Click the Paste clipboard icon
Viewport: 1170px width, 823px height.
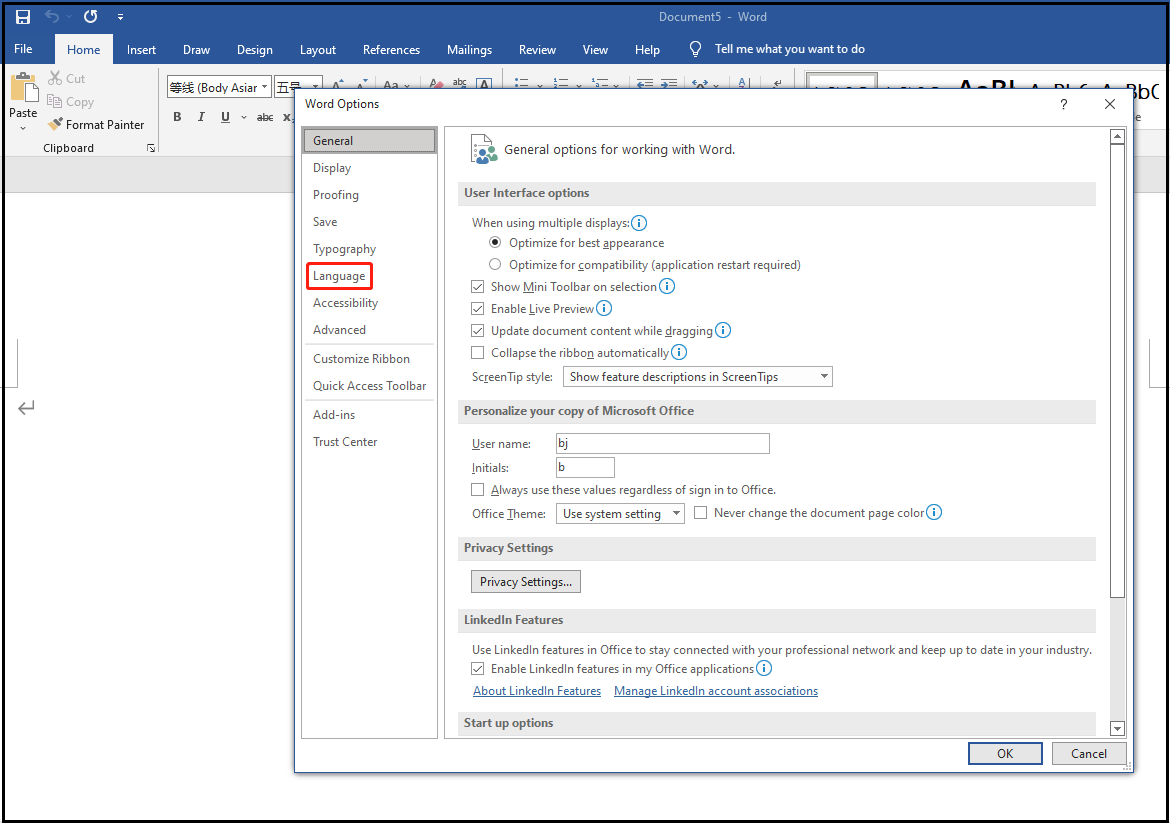click(23, 88)
